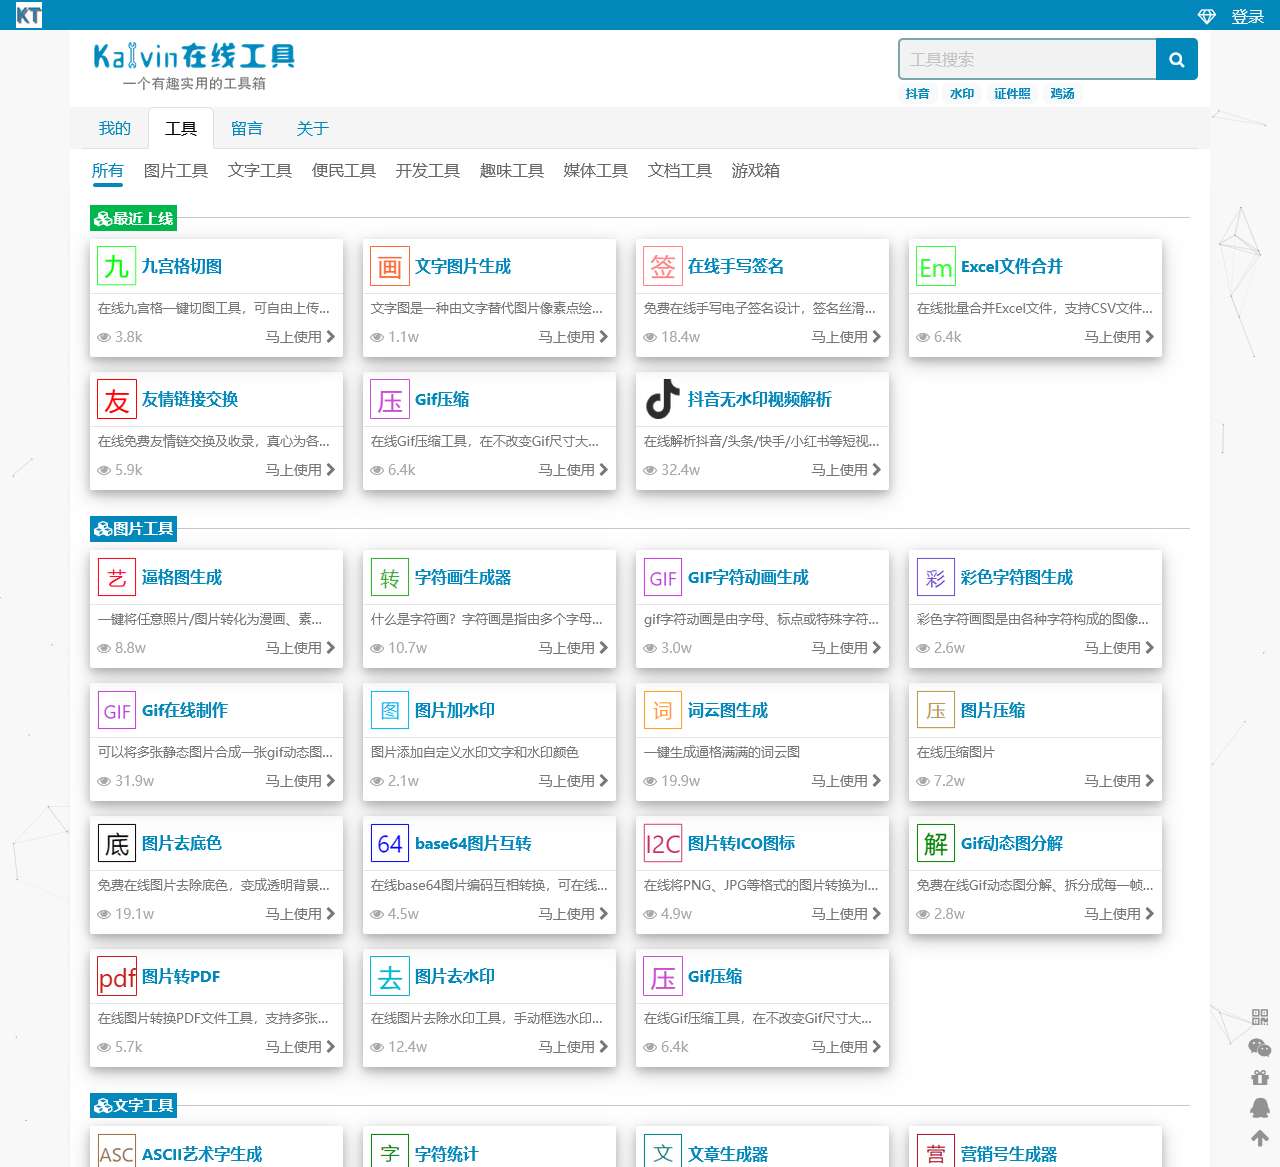The width and height of the screenshot is (1280, 1167).
Task: Select the base64图片互转 '64' icon
Action: pyautogui.click(x=389, y=843)
